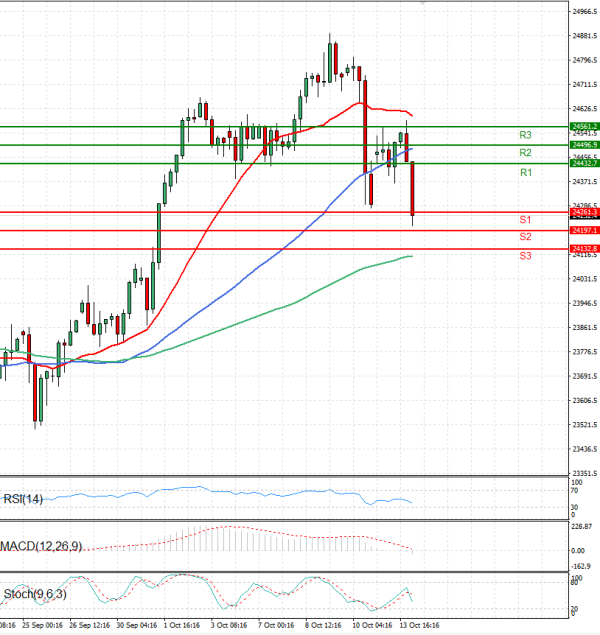
Task: Click the 24432.7 green price tag
Action: coord(584,163)
